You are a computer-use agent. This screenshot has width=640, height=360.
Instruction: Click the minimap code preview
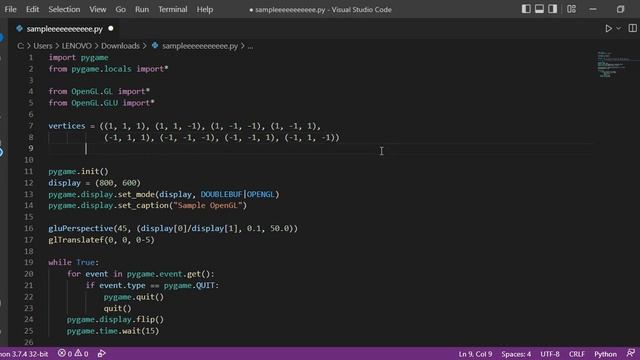point(611,64)
